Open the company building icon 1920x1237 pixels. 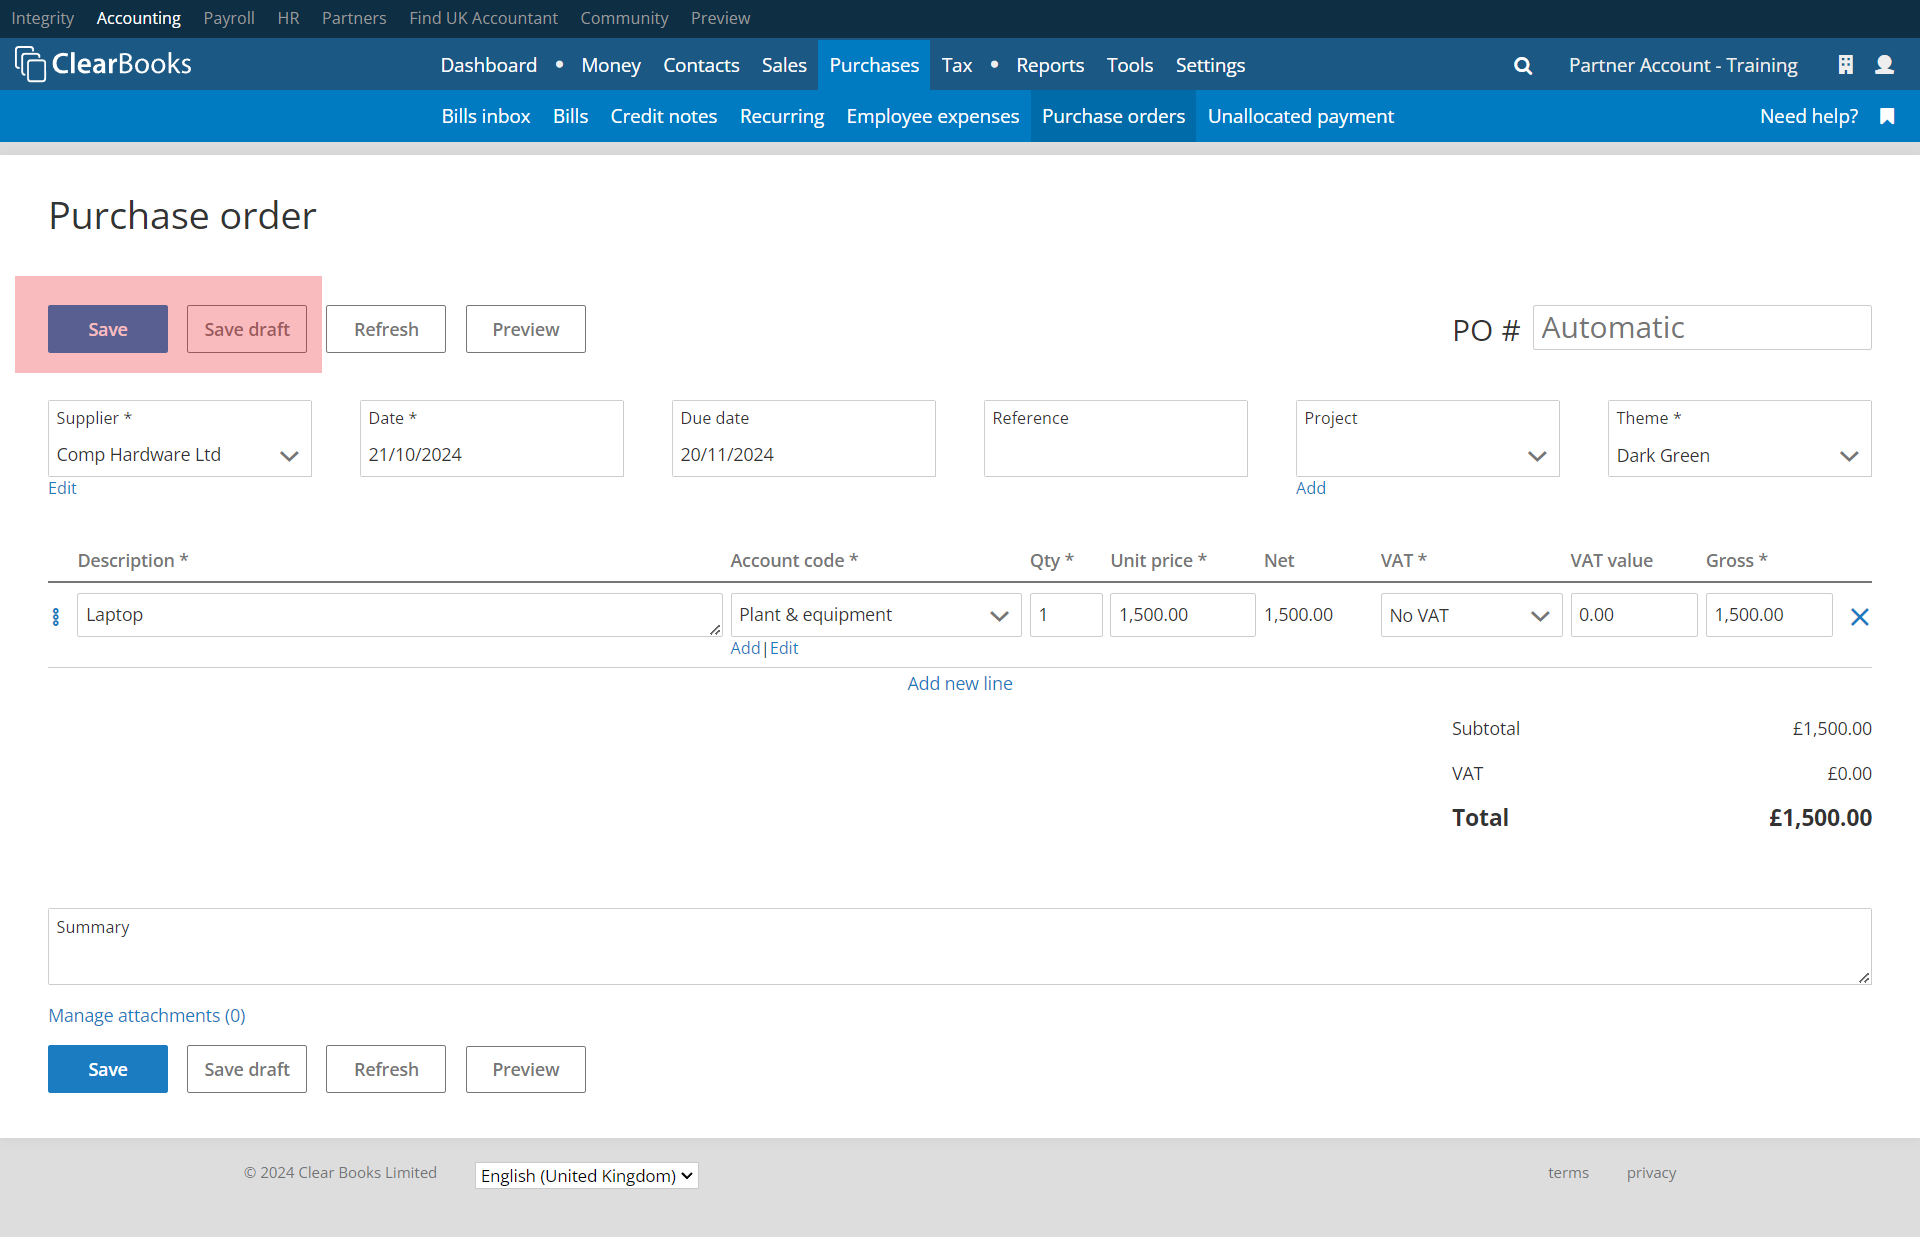(x=1845, y=65)
